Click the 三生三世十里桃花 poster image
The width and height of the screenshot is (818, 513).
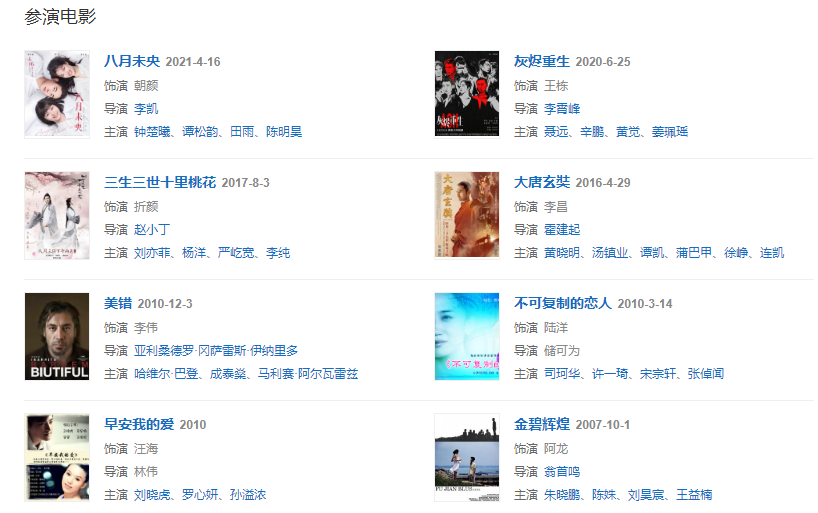[57, 216]
